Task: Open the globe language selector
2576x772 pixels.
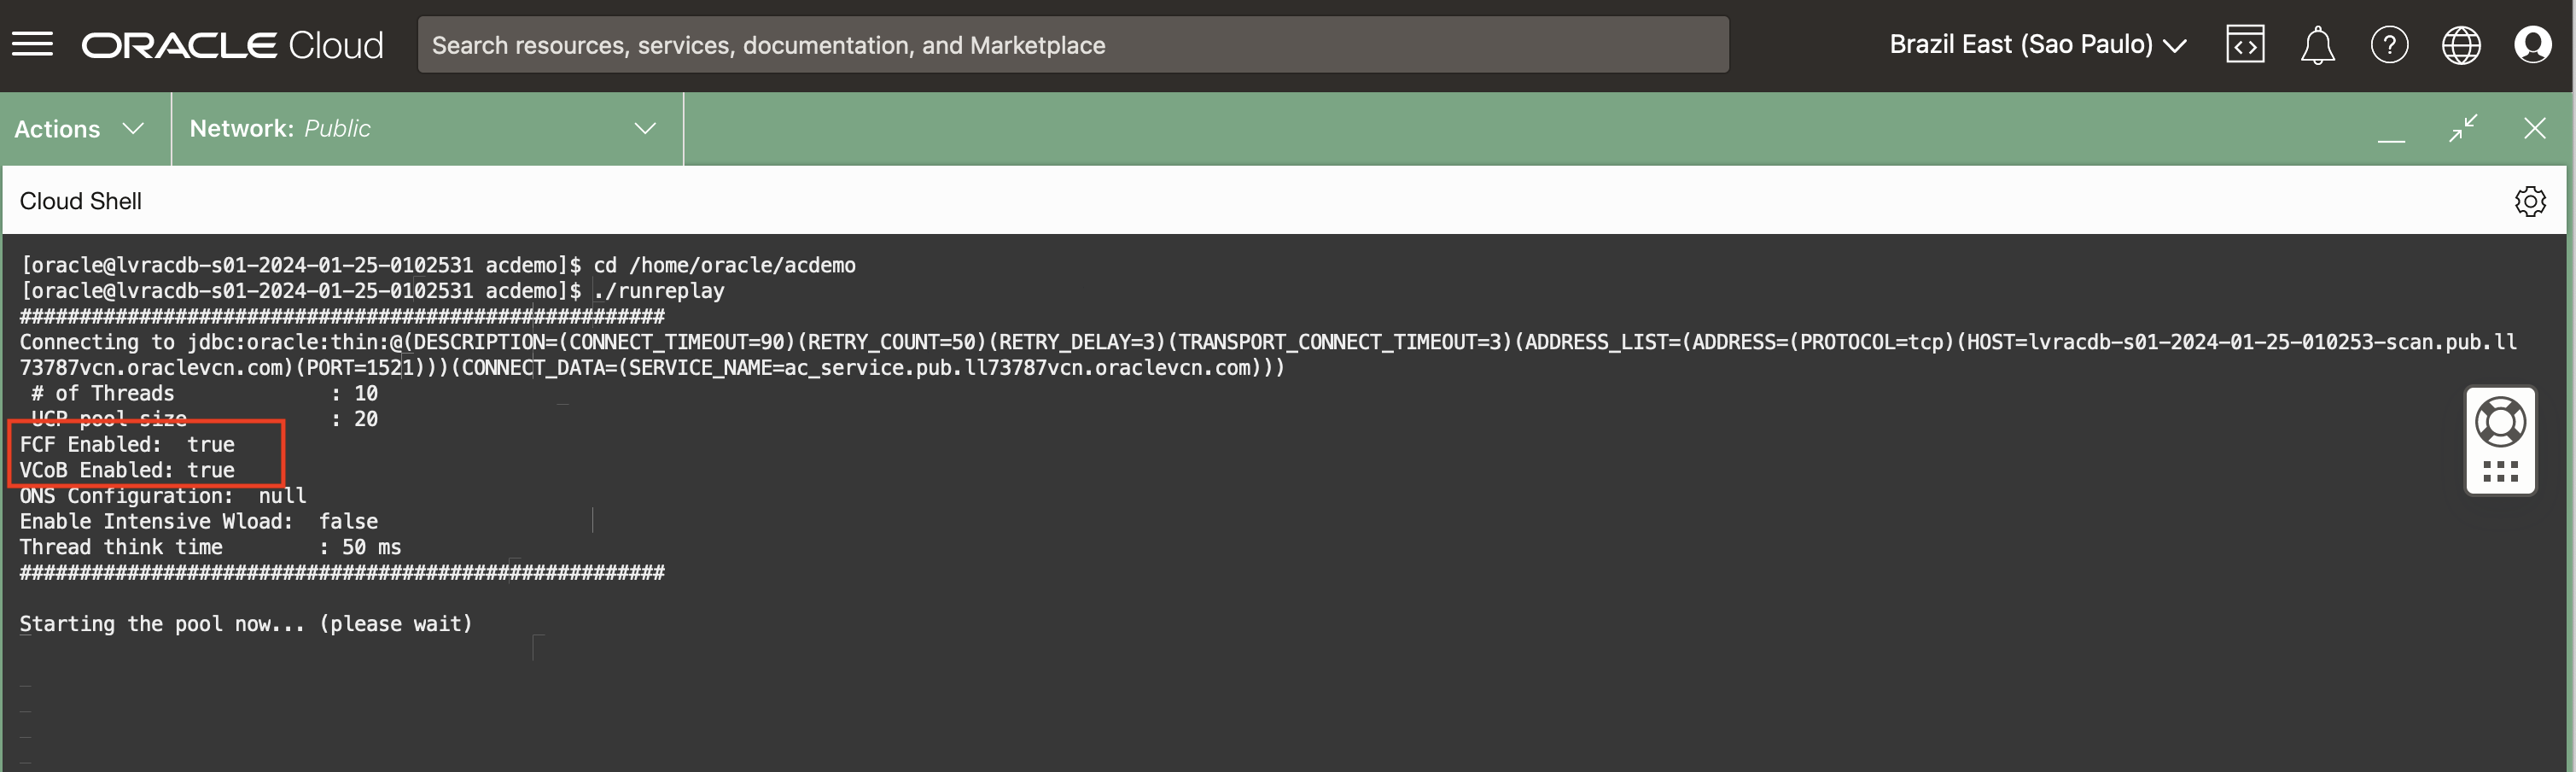Action: click(x=2460, y=45)
